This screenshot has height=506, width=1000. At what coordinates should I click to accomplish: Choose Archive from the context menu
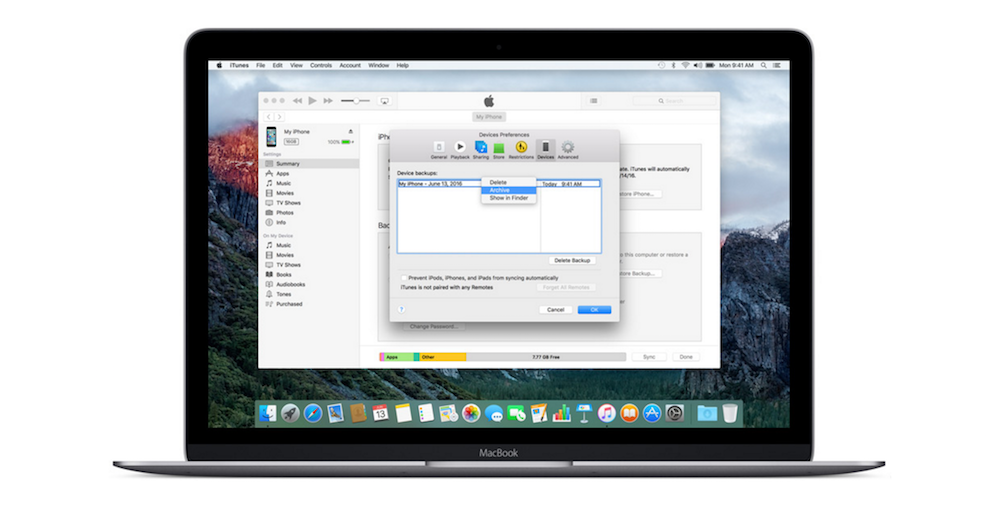coord(508,190)
